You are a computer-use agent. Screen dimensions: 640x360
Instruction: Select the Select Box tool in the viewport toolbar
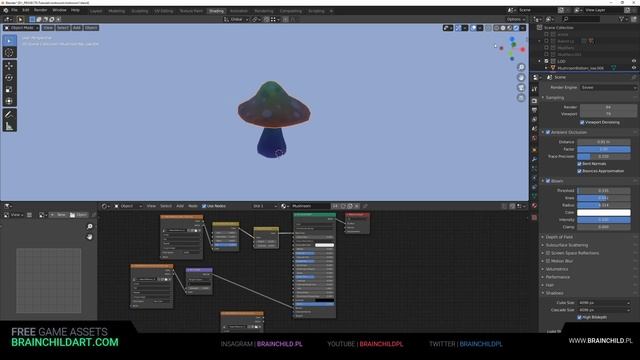(x=9, y=41)
